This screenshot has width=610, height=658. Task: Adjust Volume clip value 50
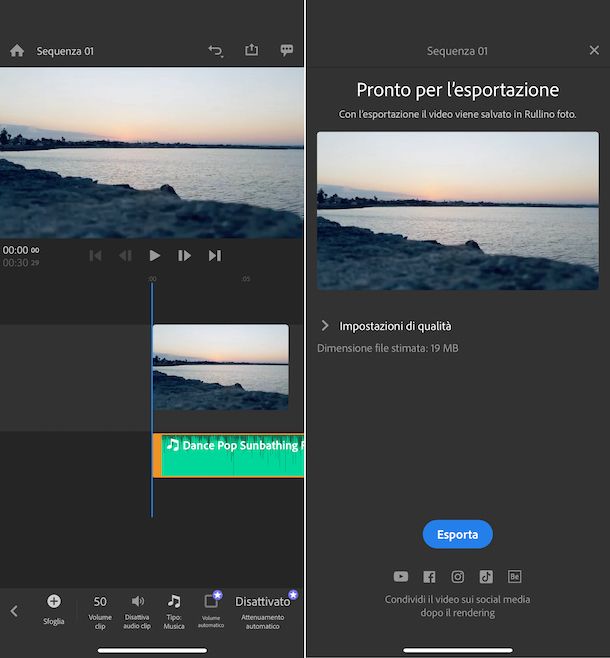click(100, 613)
